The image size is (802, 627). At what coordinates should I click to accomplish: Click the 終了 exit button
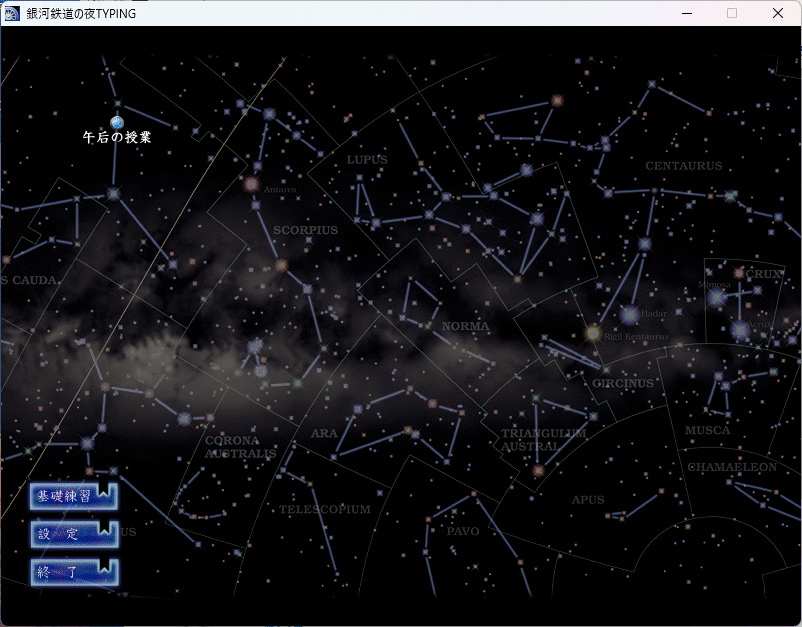(74, 572)
